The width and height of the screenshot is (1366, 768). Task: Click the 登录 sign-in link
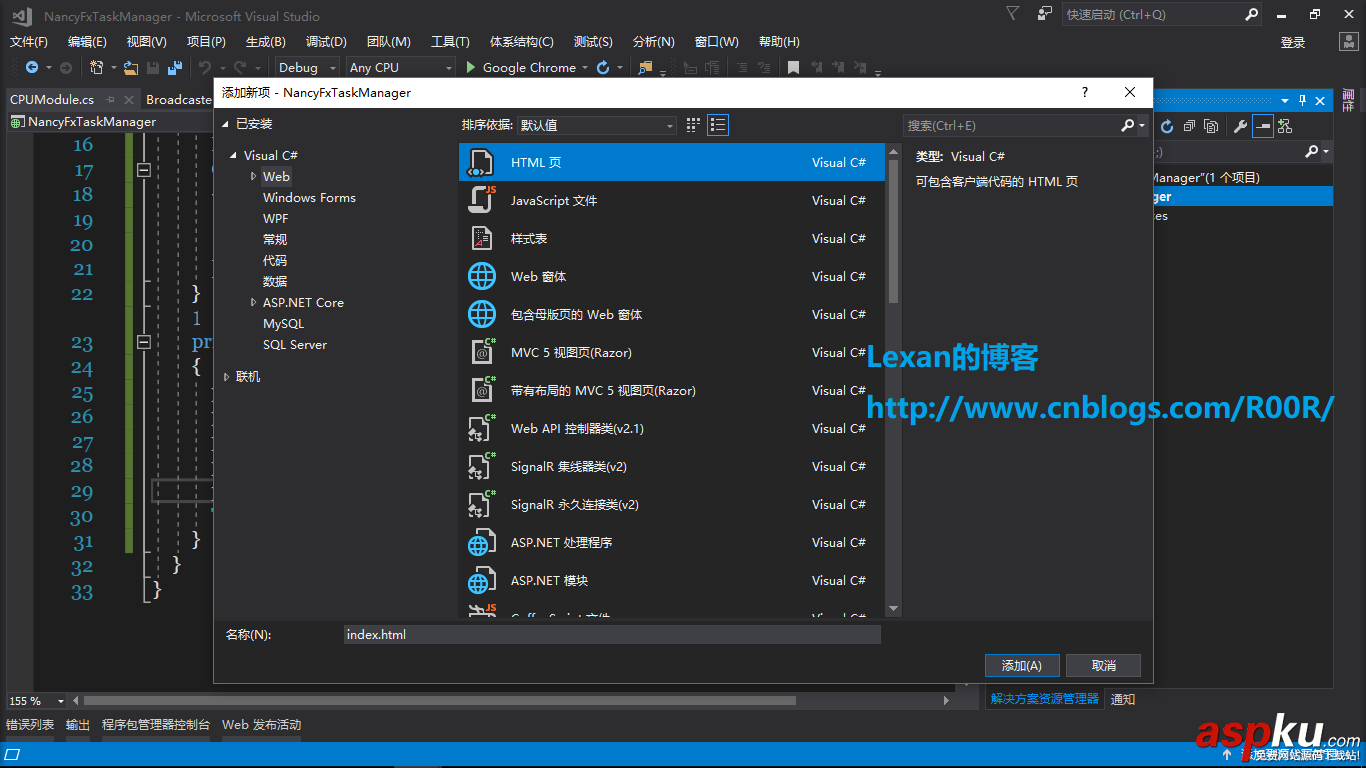click(x=1293, y=42)
